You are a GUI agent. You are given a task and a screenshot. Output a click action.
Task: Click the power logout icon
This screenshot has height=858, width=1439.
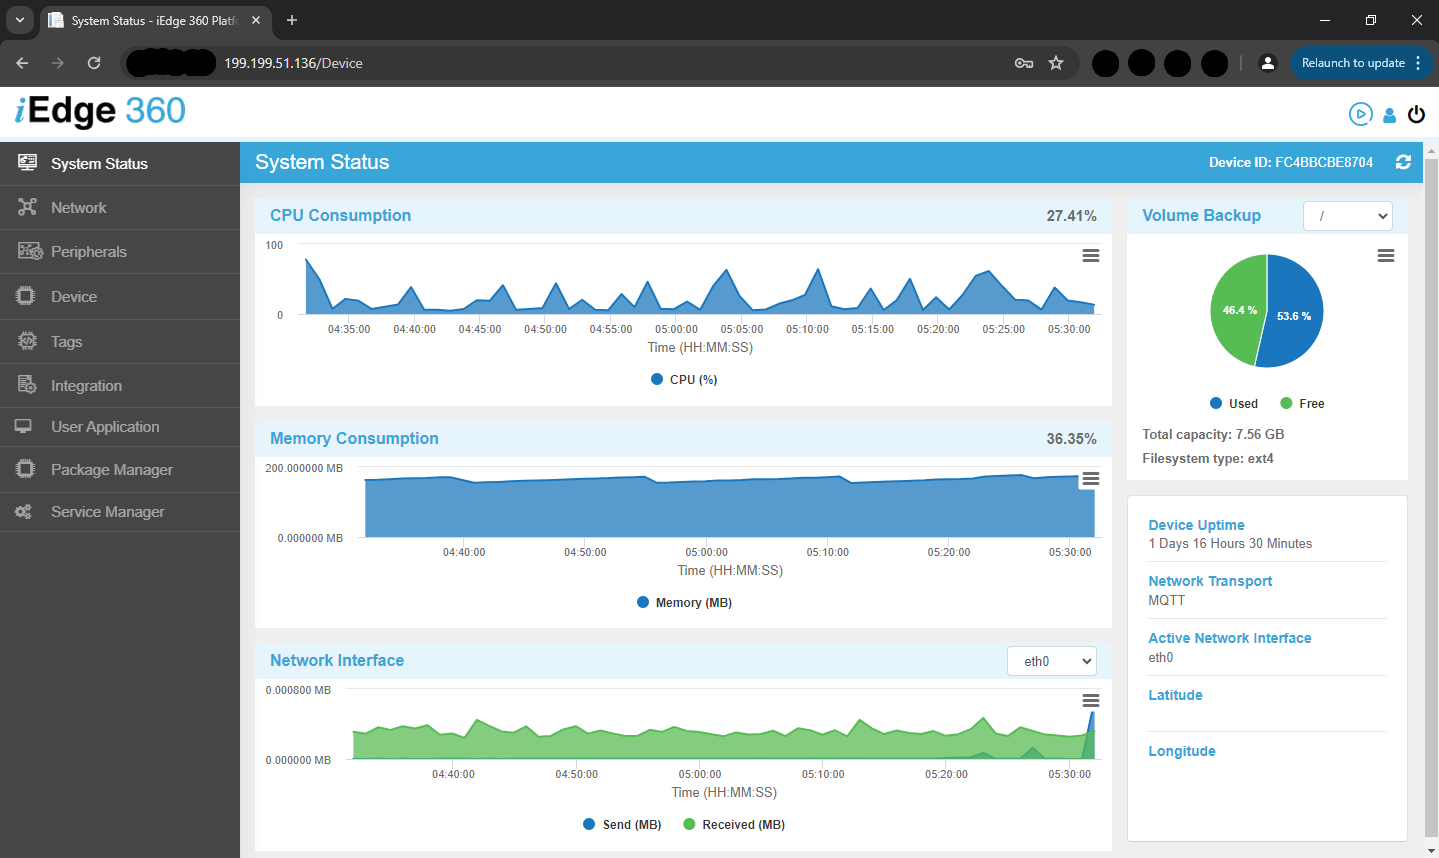tap(1416, 115)
